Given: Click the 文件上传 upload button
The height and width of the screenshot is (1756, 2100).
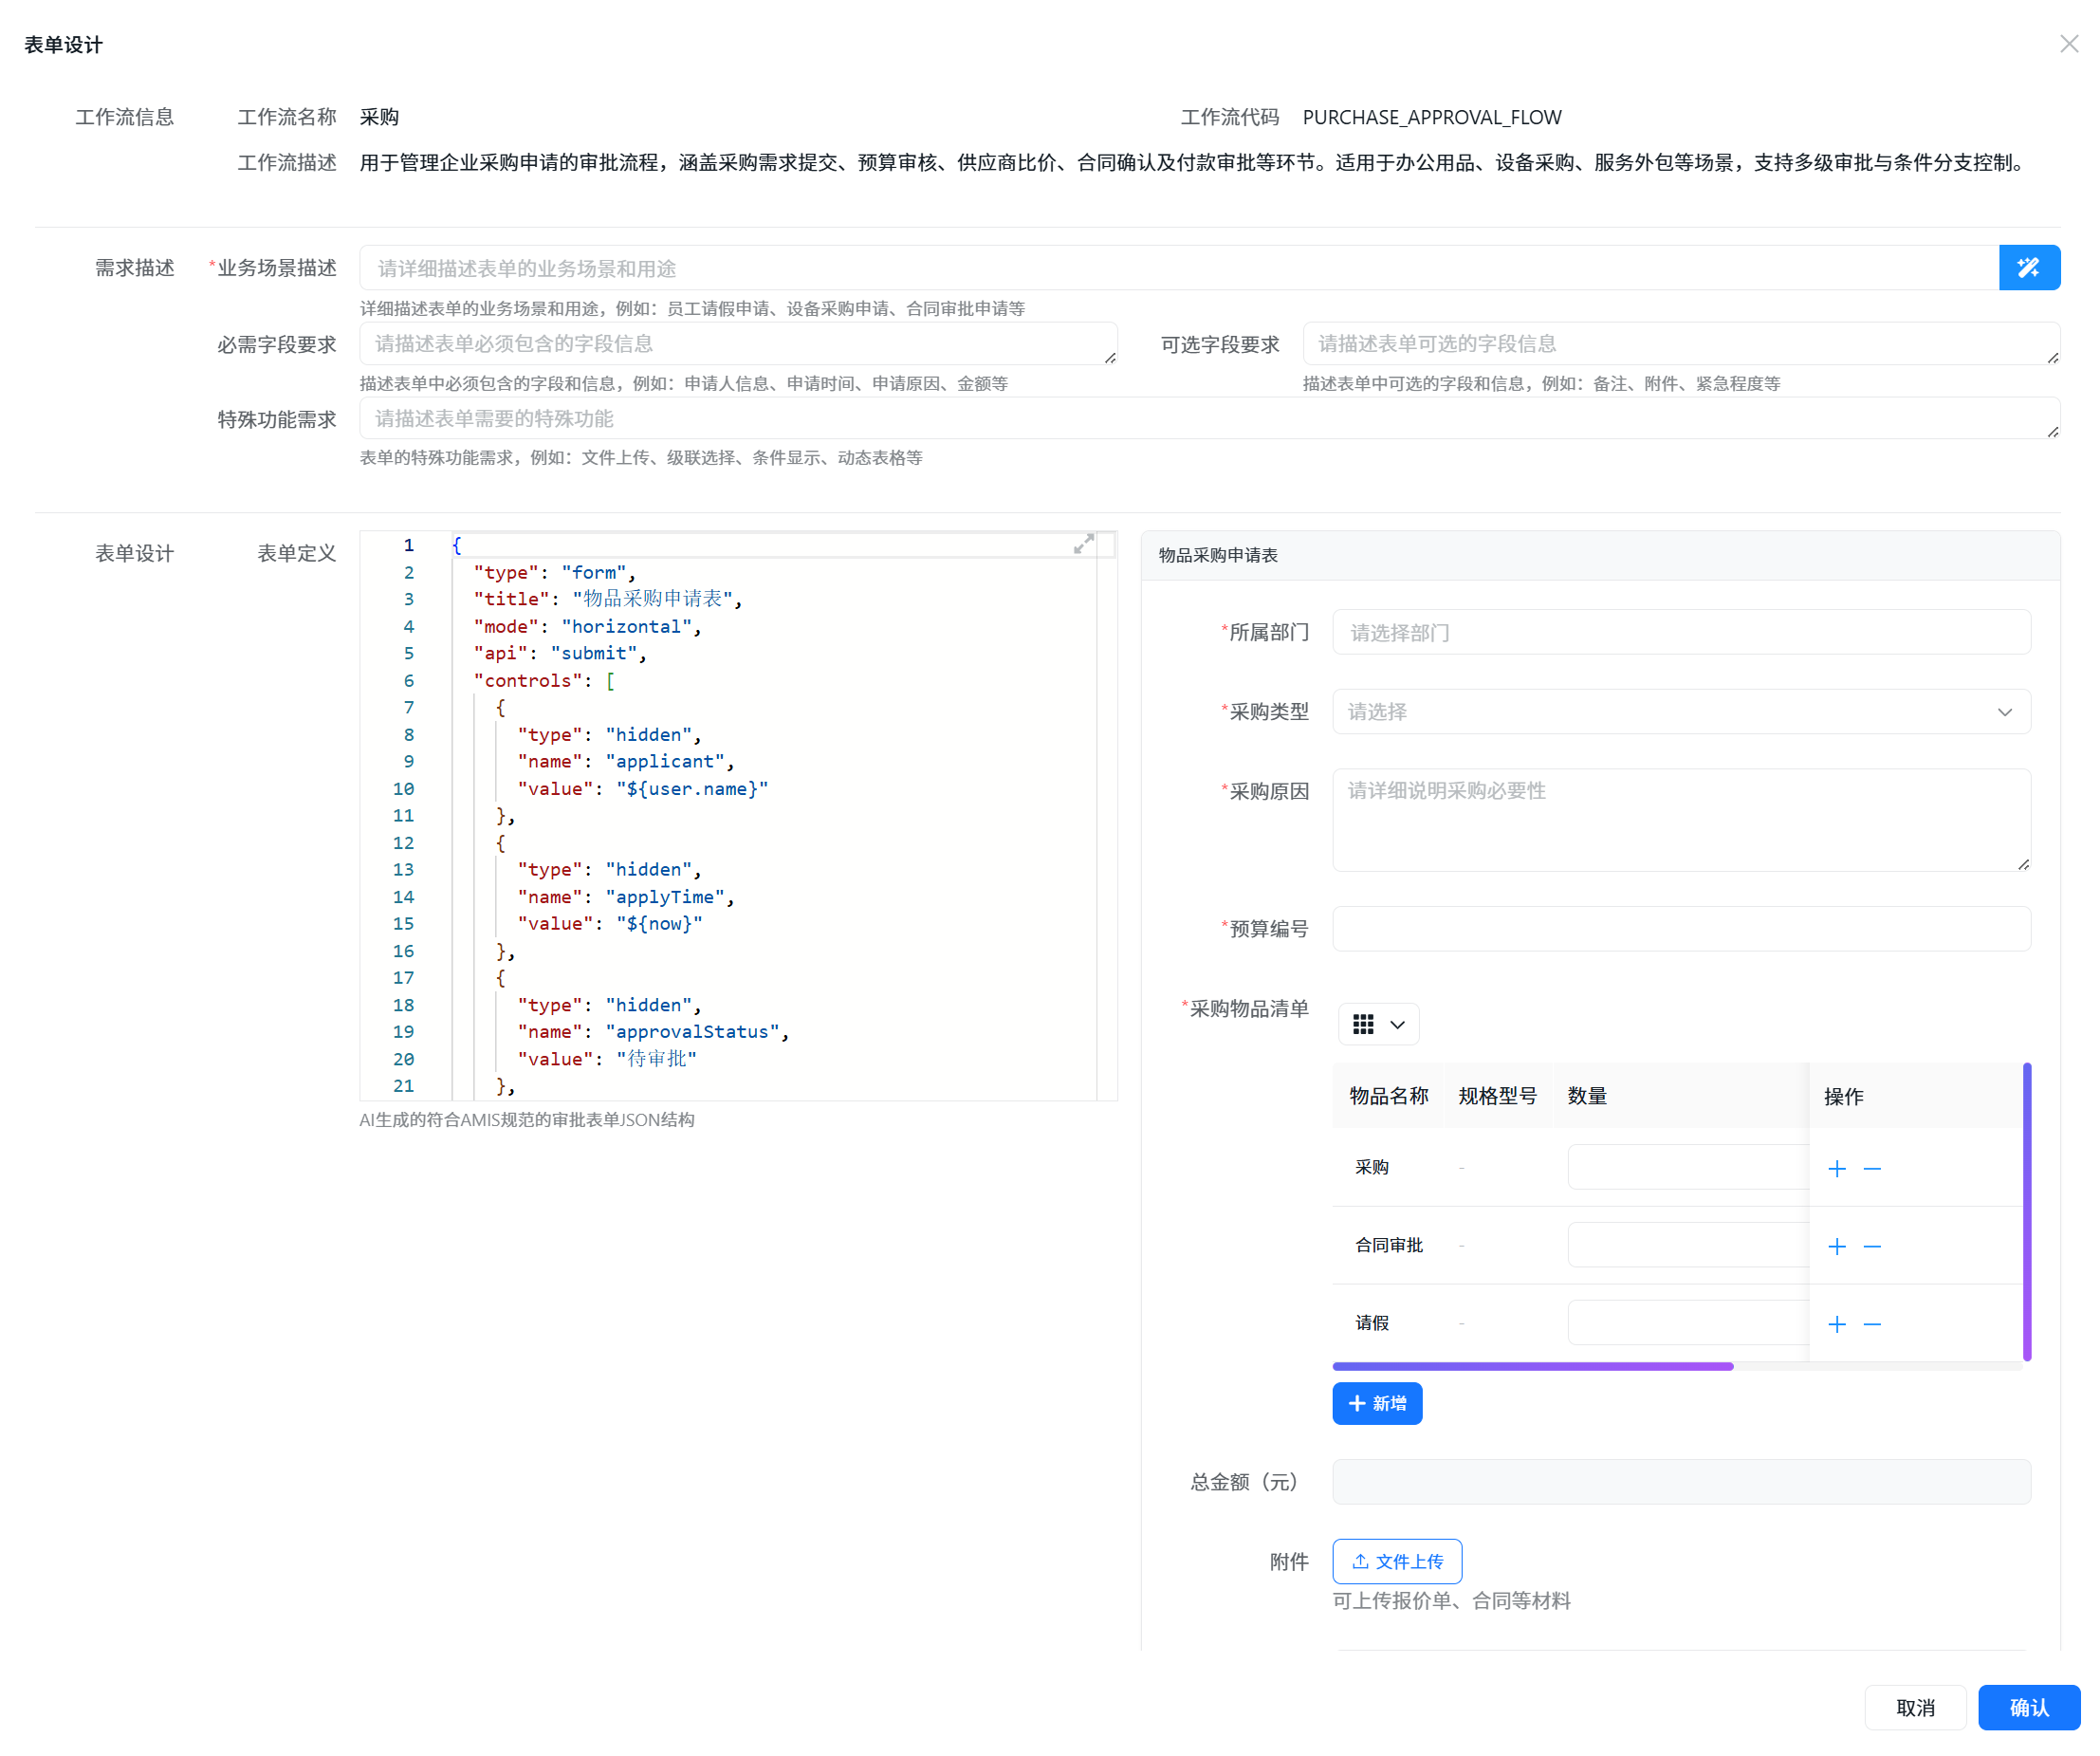Looking at the screenshot, I should pos(1396,1561).
